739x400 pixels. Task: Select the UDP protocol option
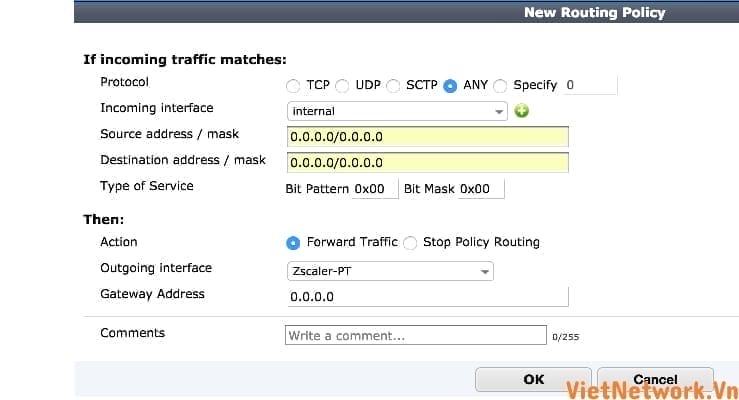342,86
